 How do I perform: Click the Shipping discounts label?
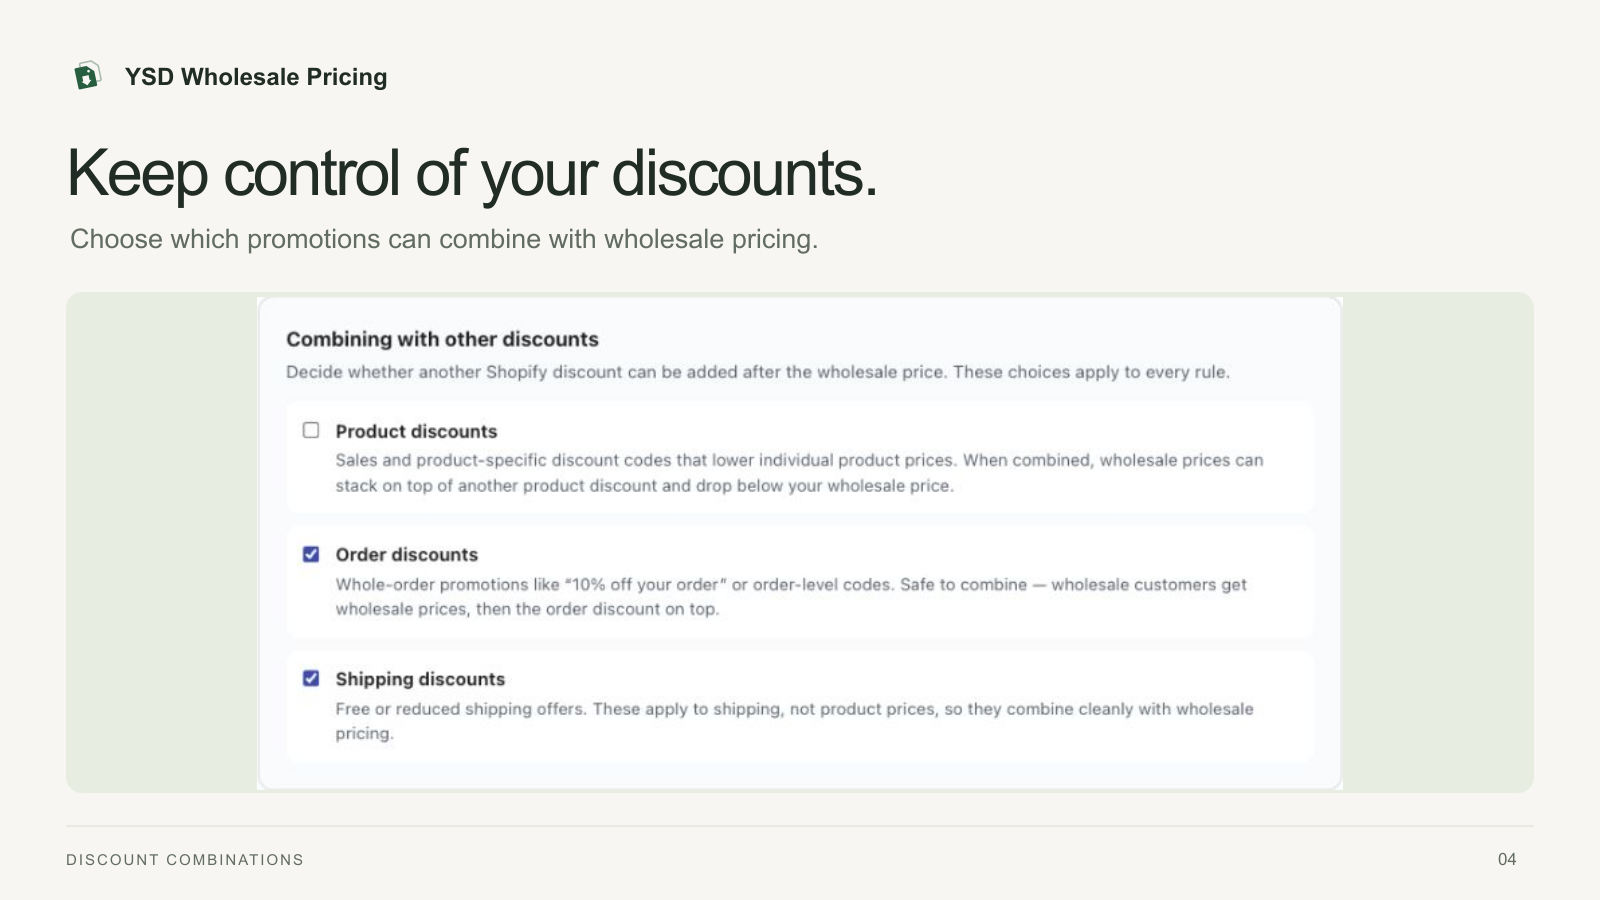coord(420,679)
